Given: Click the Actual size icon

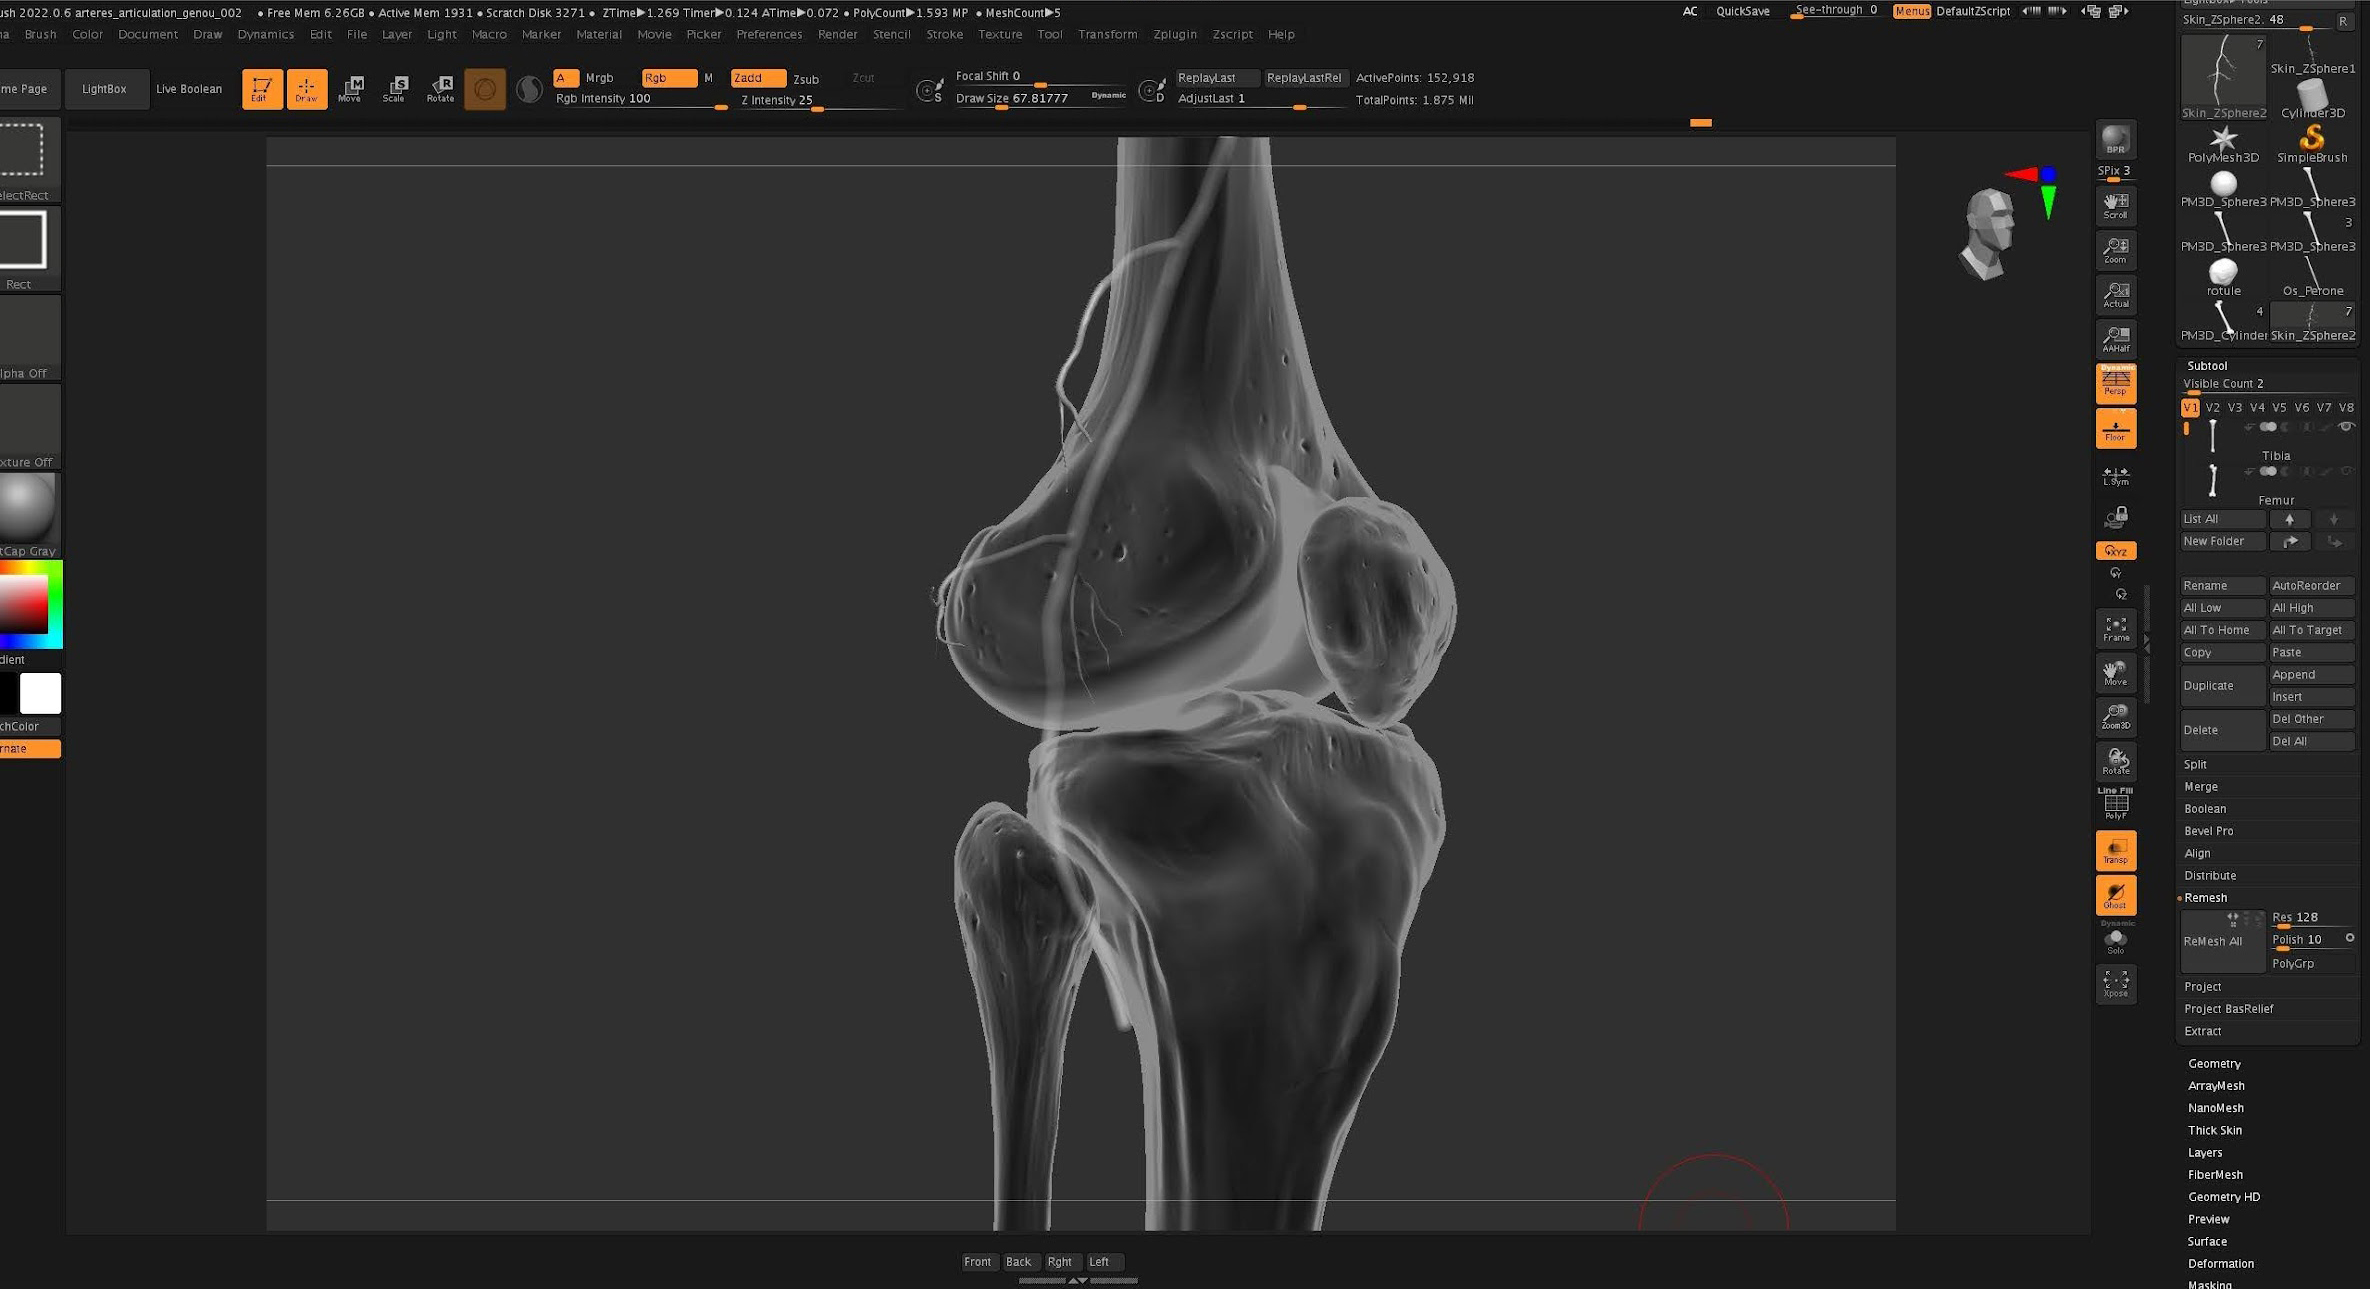Looking at the screenshot, I should pos(2115,294).
